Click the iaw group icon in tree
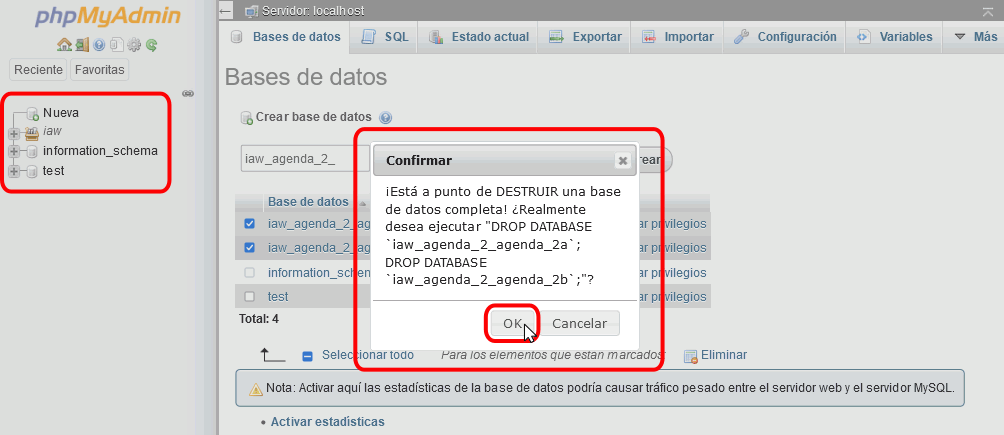This screenshot has height=435, width=1004. pyautogui.click(x=32, y=133)
